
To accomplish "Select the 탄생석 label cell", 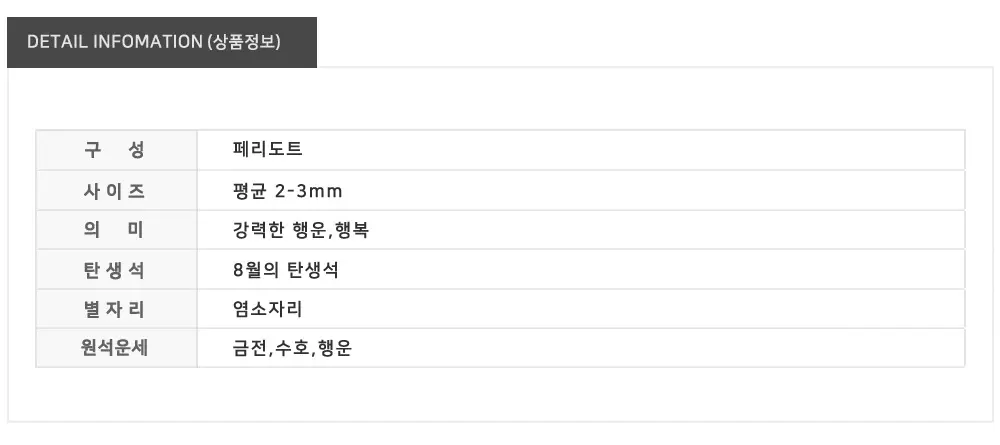I will (x=116, y=270).
